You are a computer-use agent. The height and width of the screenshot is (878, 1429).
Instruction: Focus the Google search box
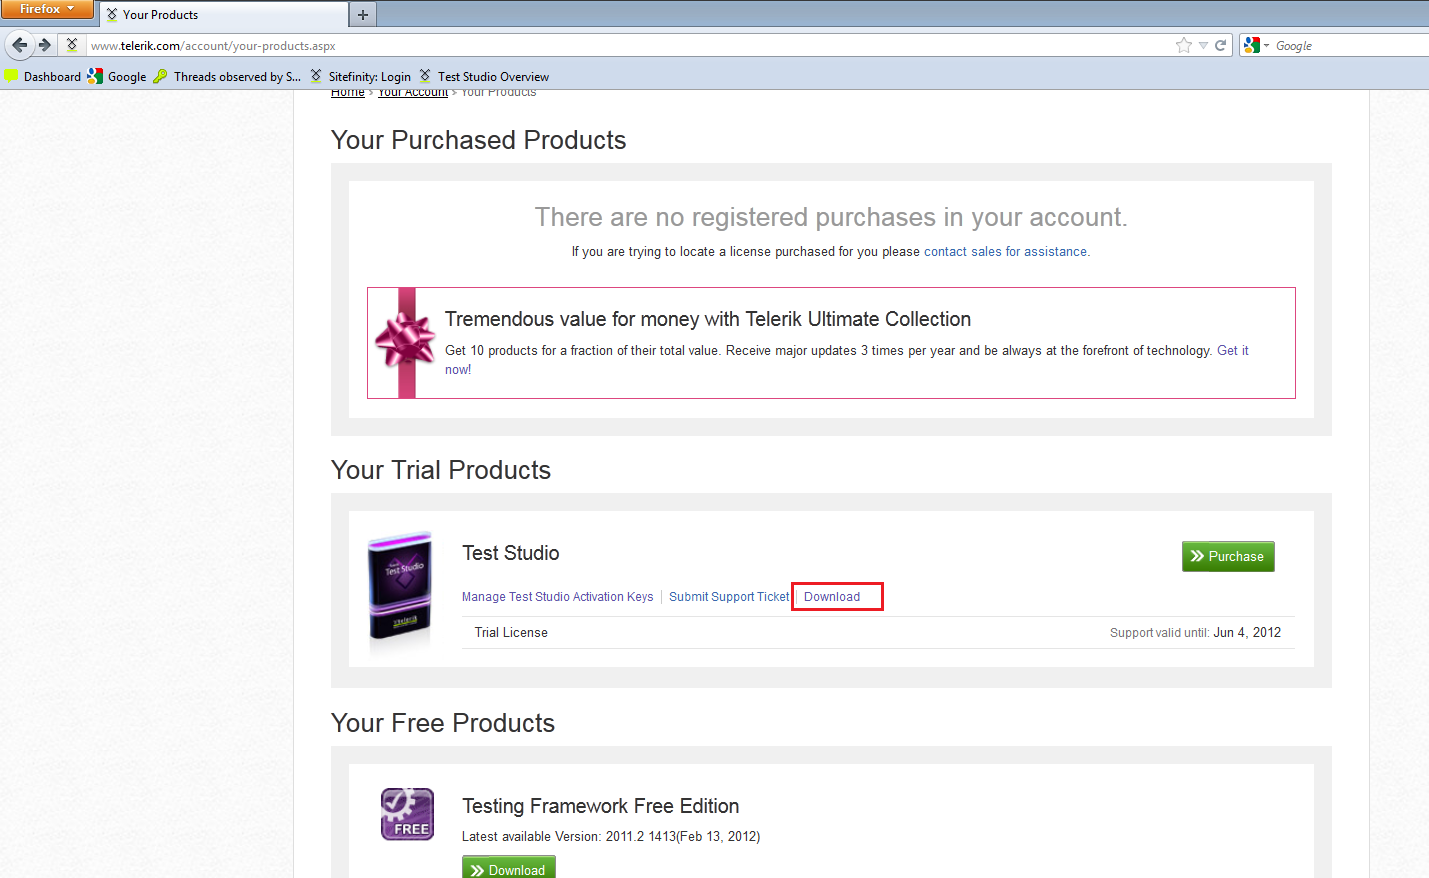click(x=1345, y=46)
